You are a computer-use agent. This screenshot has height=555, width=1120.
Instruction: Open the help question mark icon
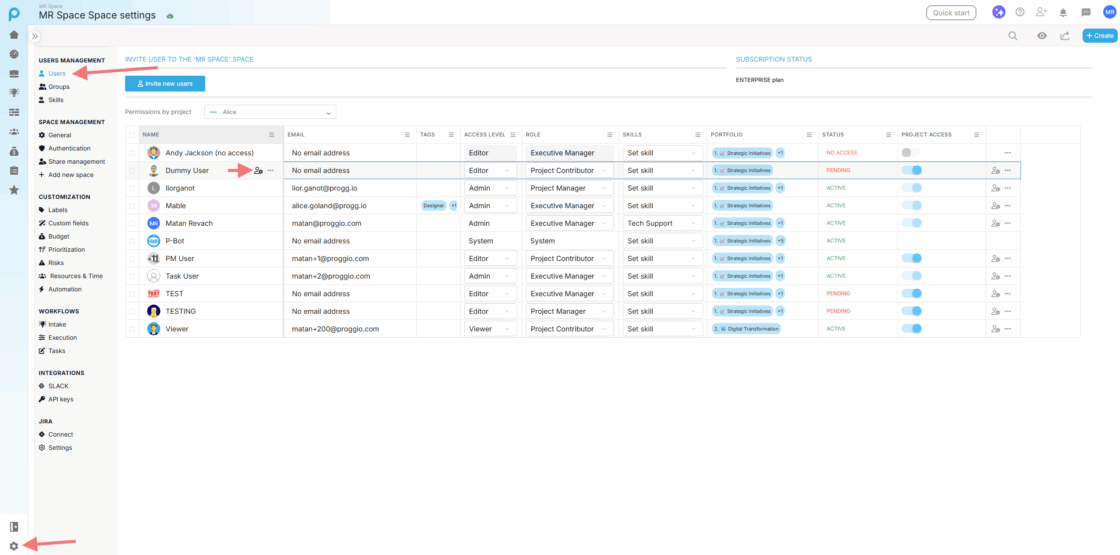1020,12
